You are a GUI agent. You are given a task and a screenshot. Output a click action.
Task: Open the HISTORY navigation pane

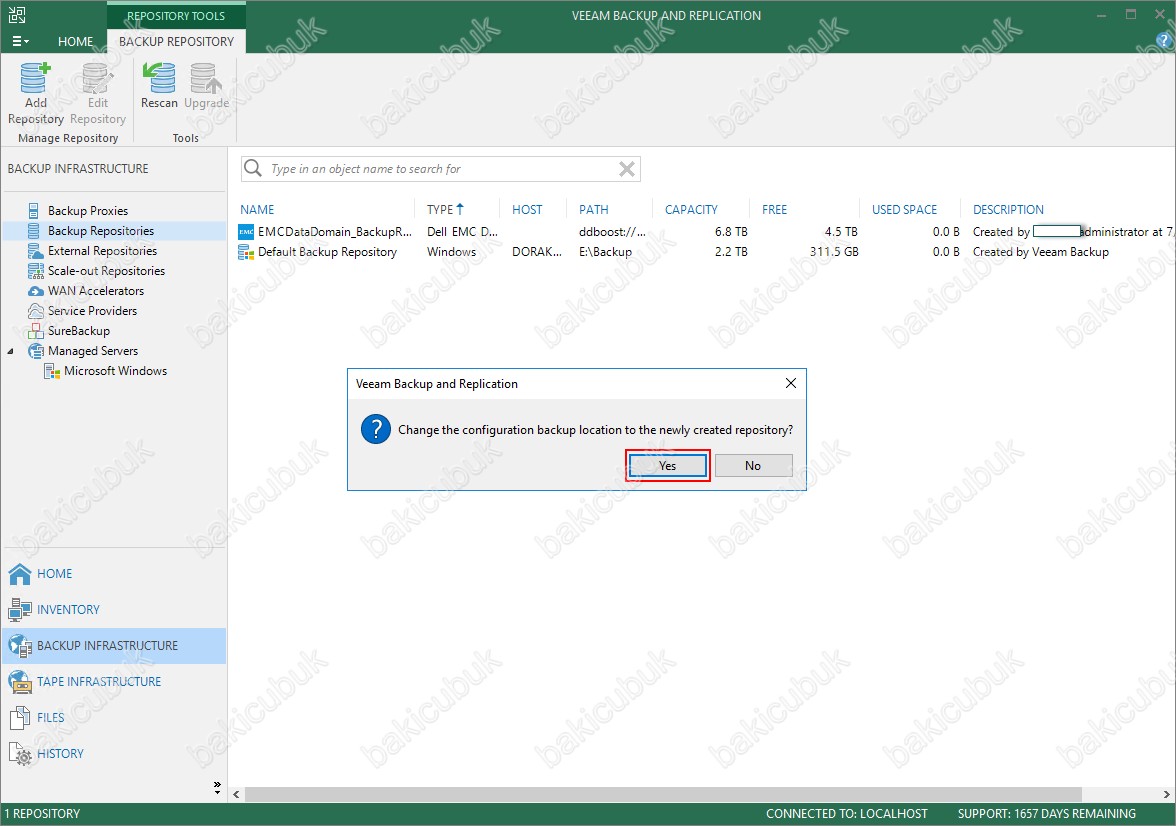(x=112, y=754)
